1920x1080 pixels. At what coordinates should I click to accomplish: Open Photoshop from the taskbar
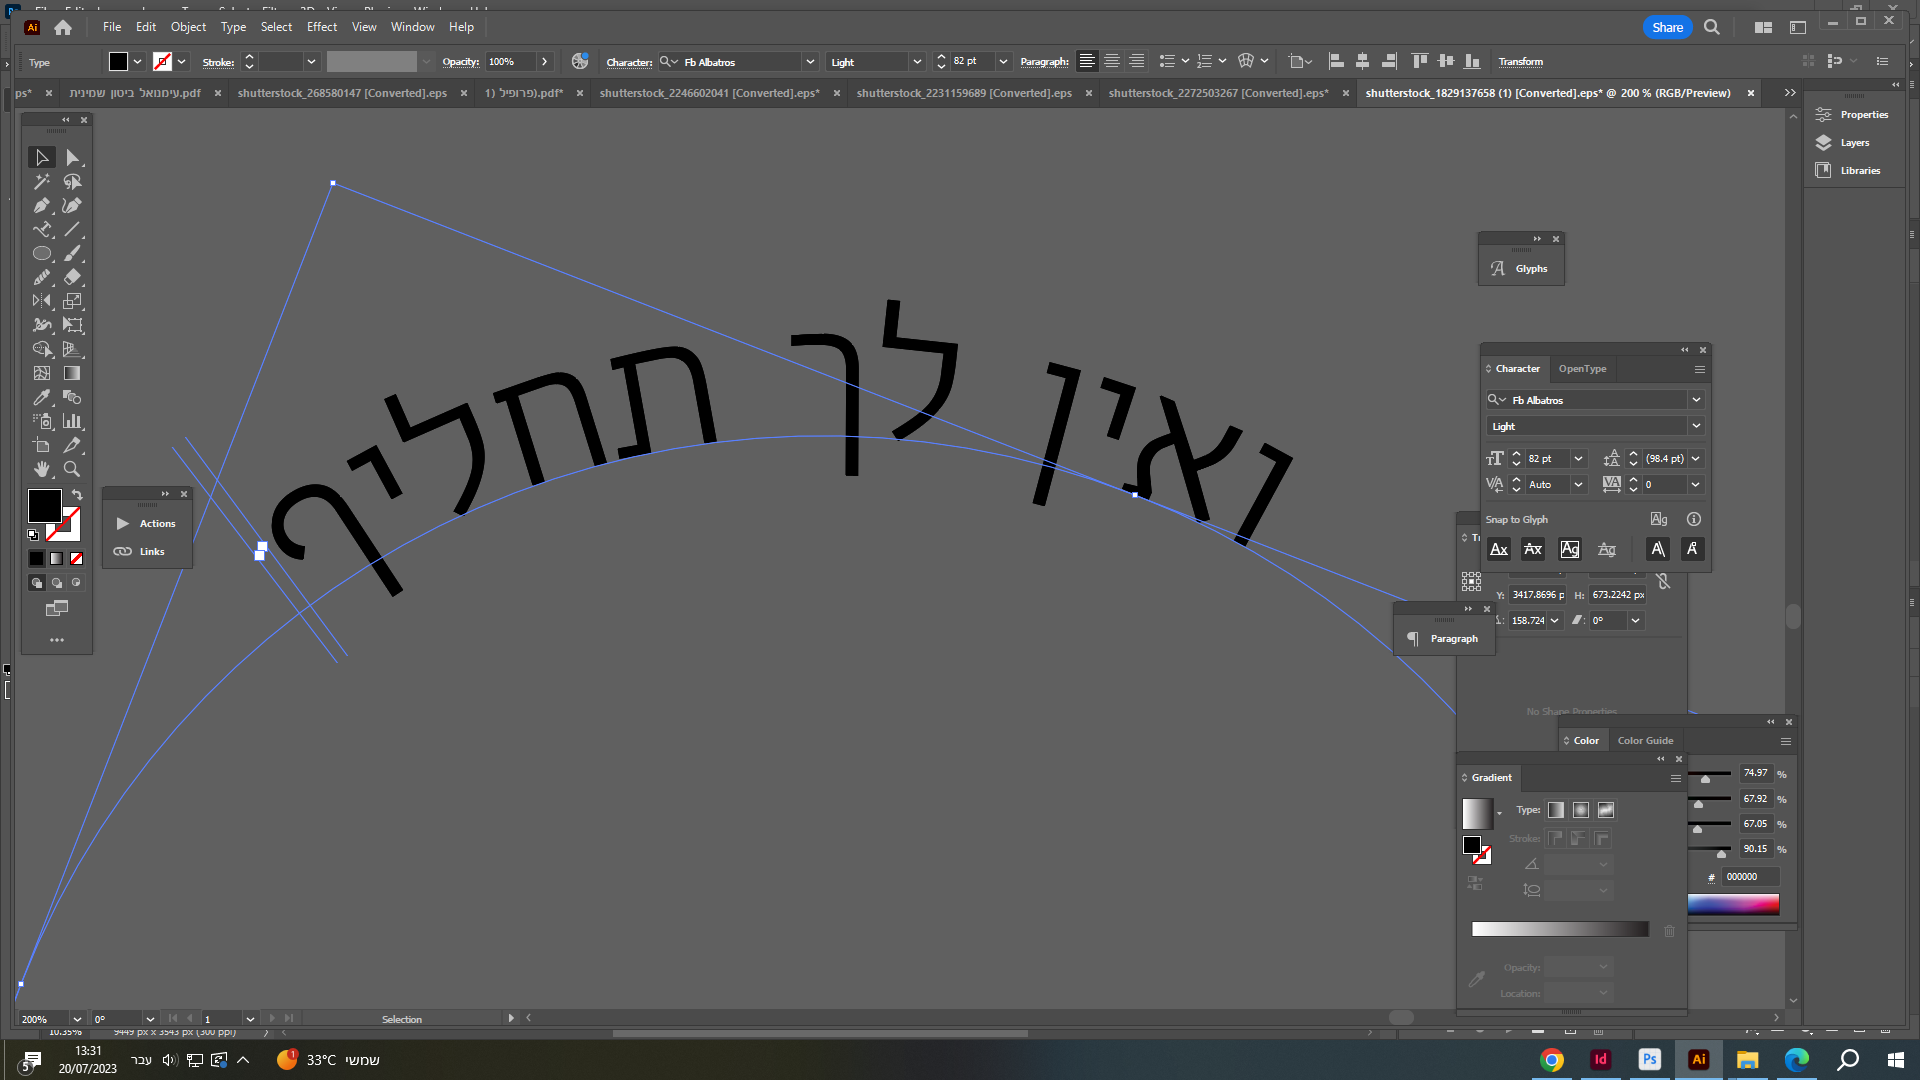1649,1059
